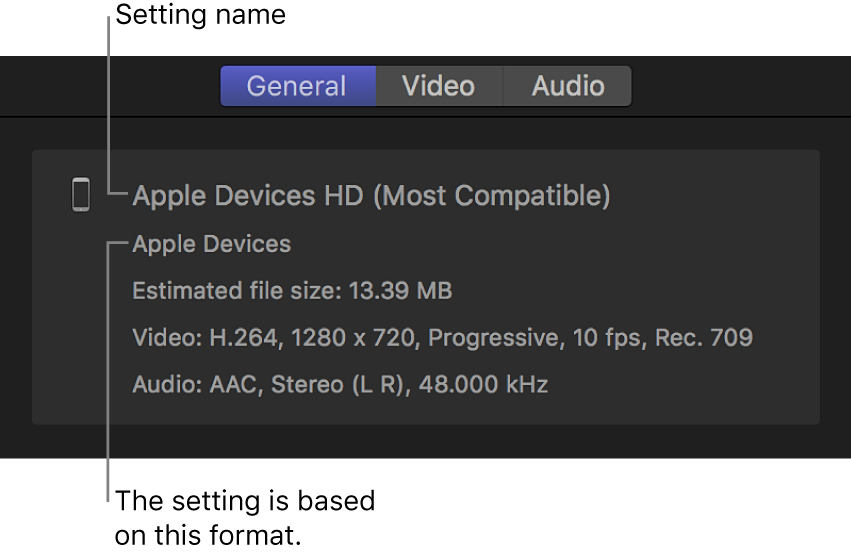
Task: Click the "on this format." callout line
Action: point(208,536)
